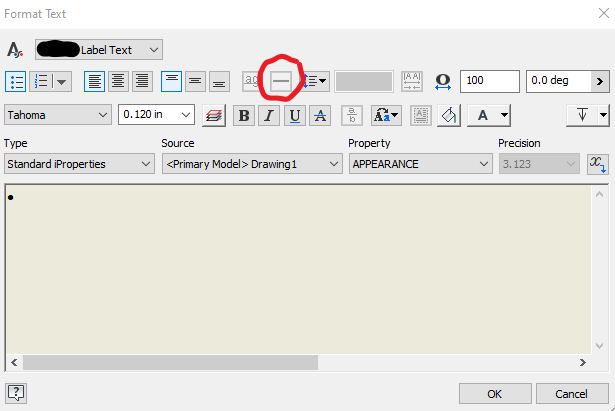Click the Cancel button
The height and width of the screenshot is (411, 615).
(x=572, y=394)
